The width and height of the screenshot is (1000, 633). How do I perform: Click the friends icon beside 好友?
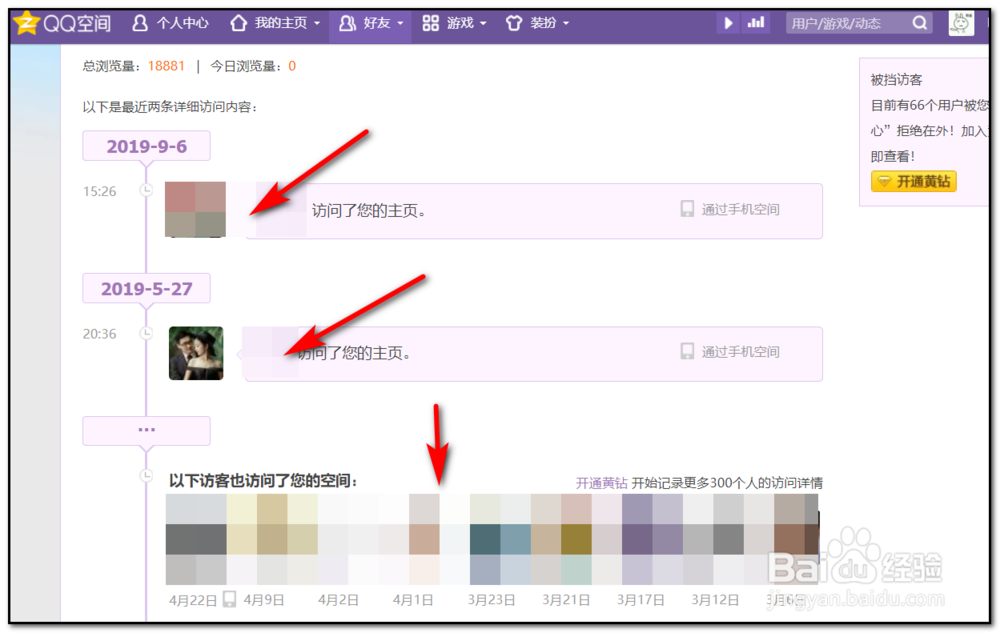tap(348, 24)
